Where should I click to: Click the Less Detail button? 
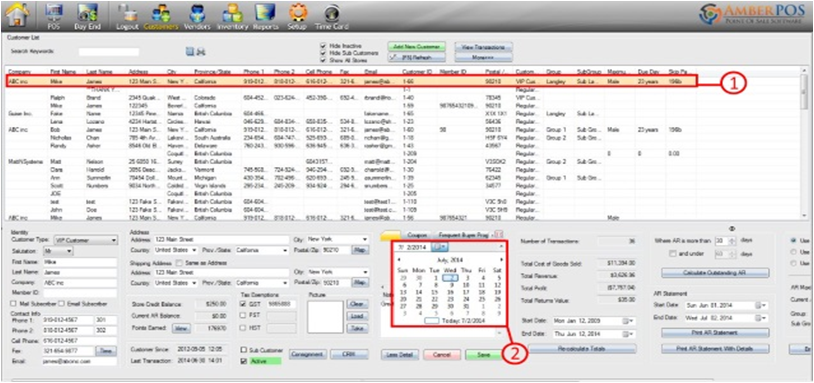[x=400, y=355]
